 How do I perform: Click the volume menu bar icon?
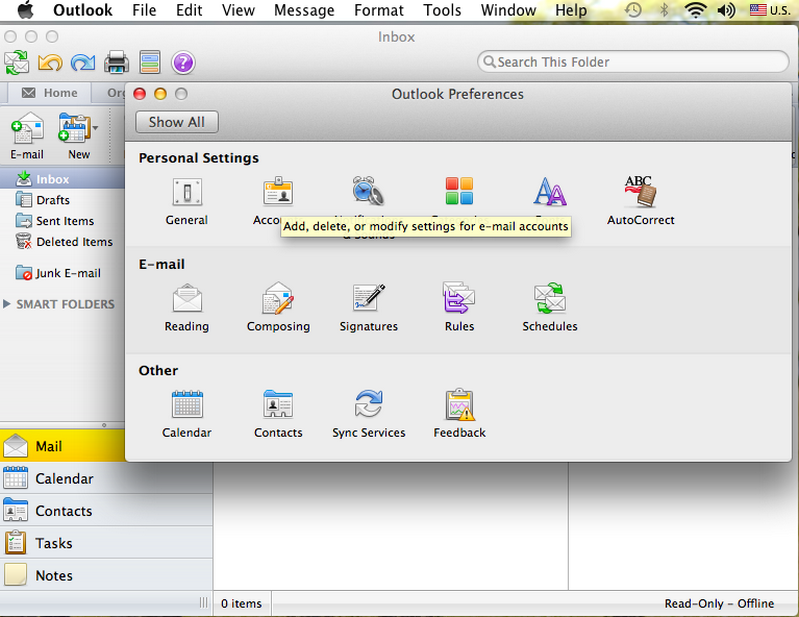click(726, 10)
